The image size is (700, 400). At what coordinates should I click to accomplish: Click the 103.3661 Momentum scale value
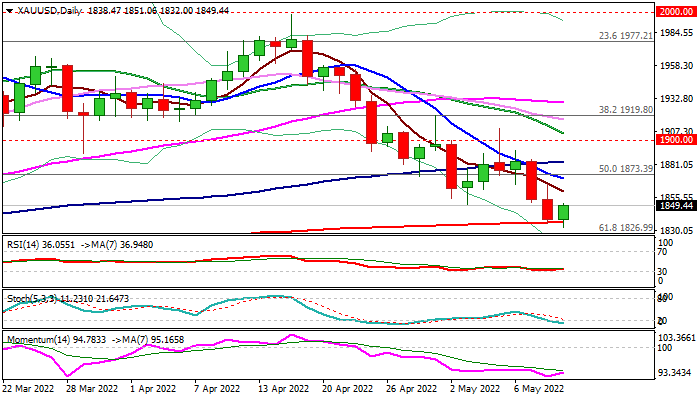pos(678,338)
